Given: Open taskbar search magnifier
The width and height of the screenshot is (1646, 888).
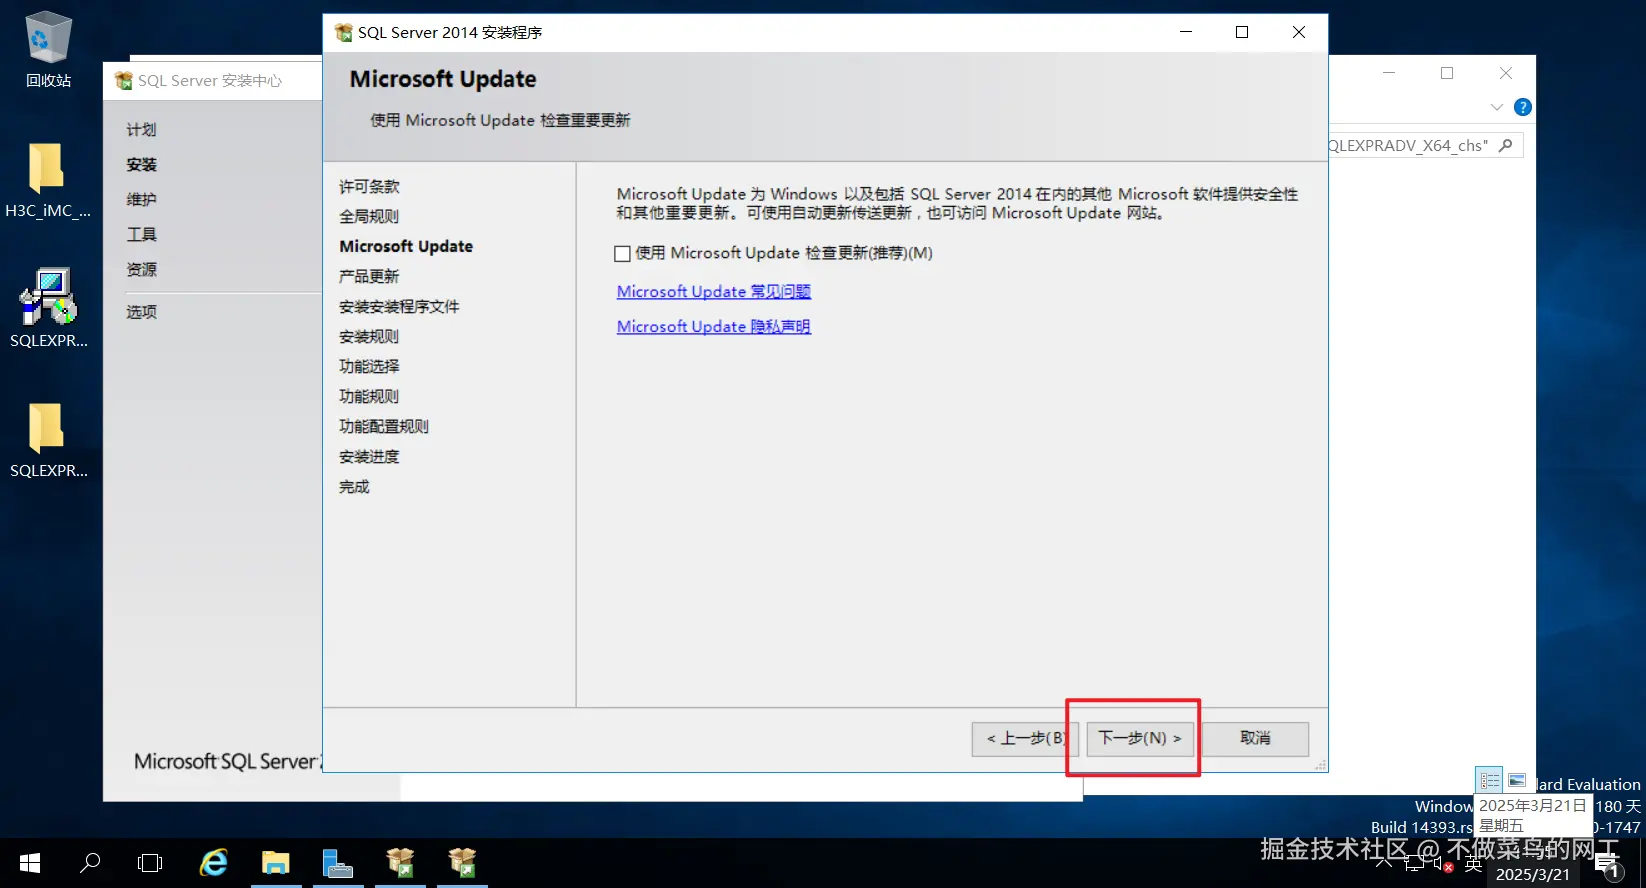Looking at the screenshot, I should [x=90, y=862].
